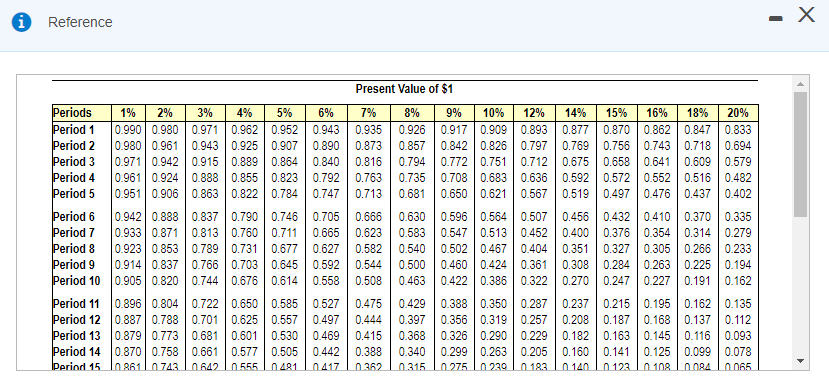Screen dimensions: 829x384
Task: Click the table scrollbar up arrow
Action: (800, 85)
